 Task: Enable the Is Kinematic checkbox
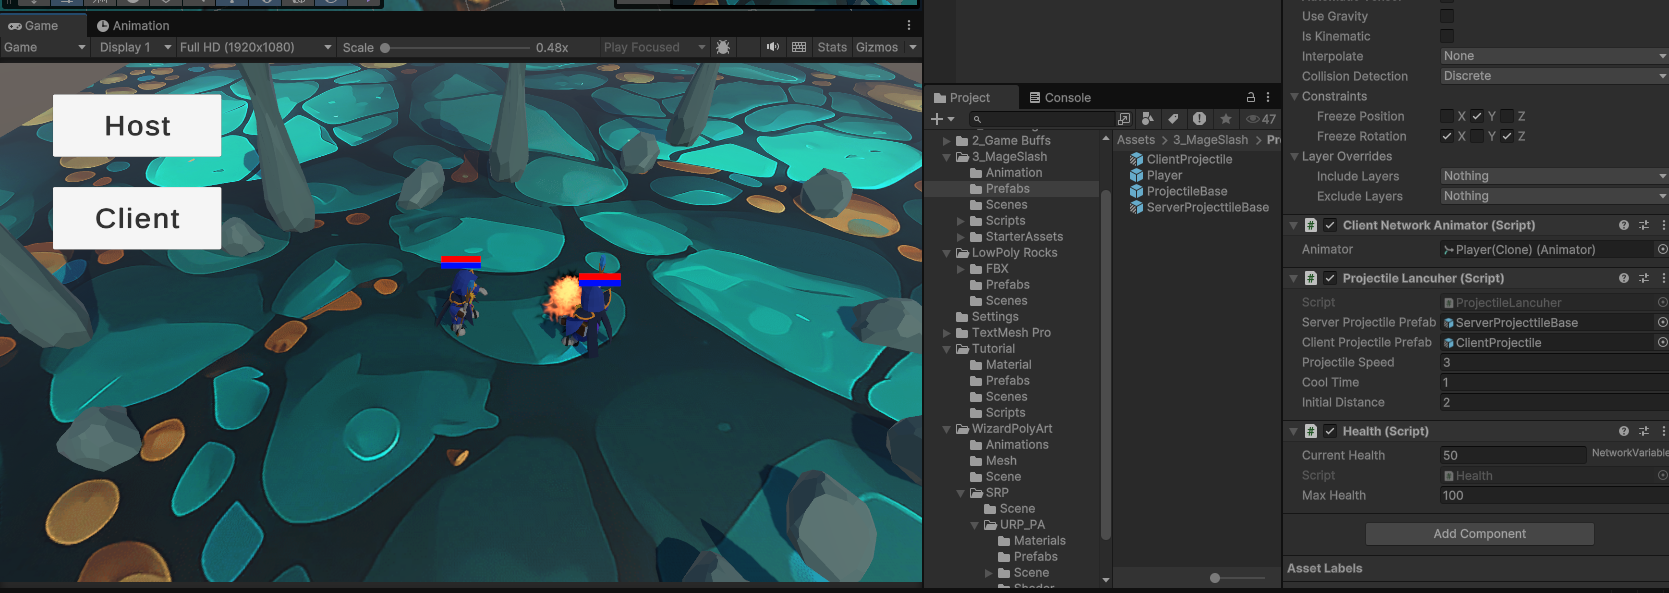(x=1447, y=36)
